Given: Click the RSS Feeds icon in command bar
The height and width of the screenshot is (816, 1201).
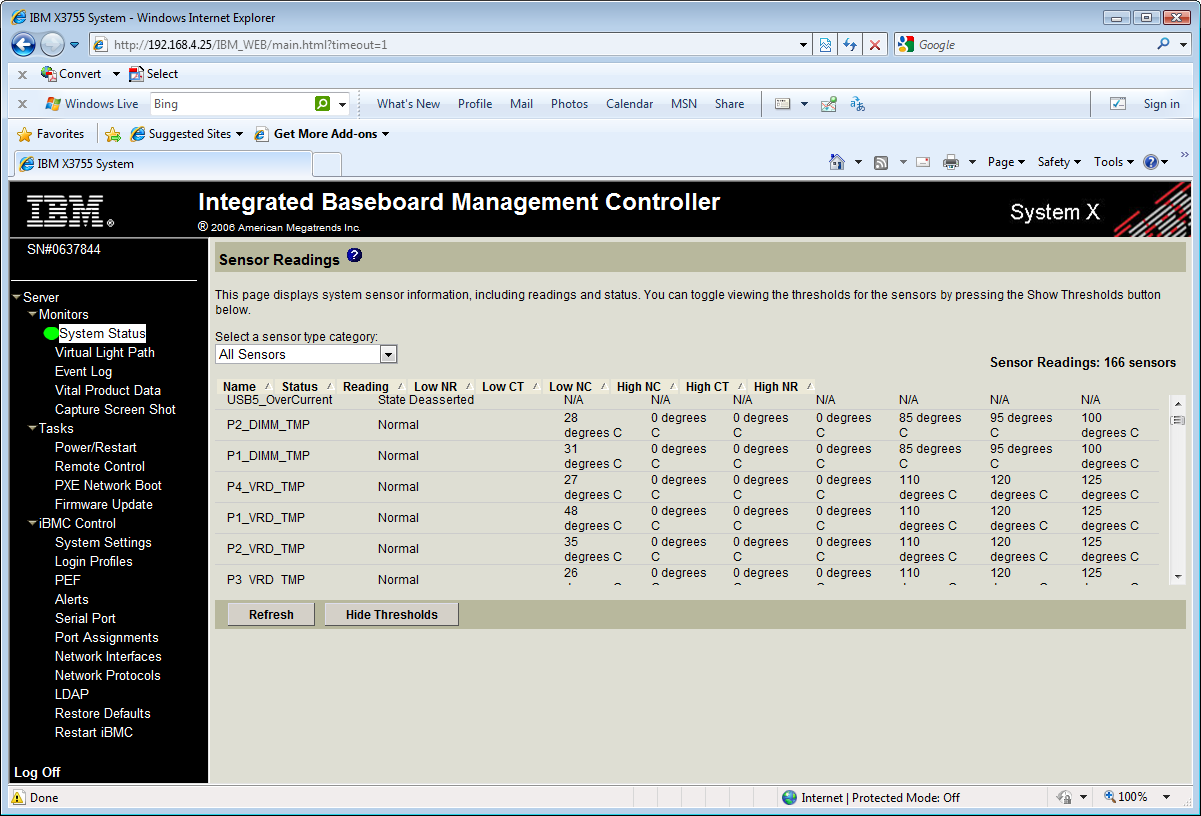Looking at the screenshot, I should (881, 162).
